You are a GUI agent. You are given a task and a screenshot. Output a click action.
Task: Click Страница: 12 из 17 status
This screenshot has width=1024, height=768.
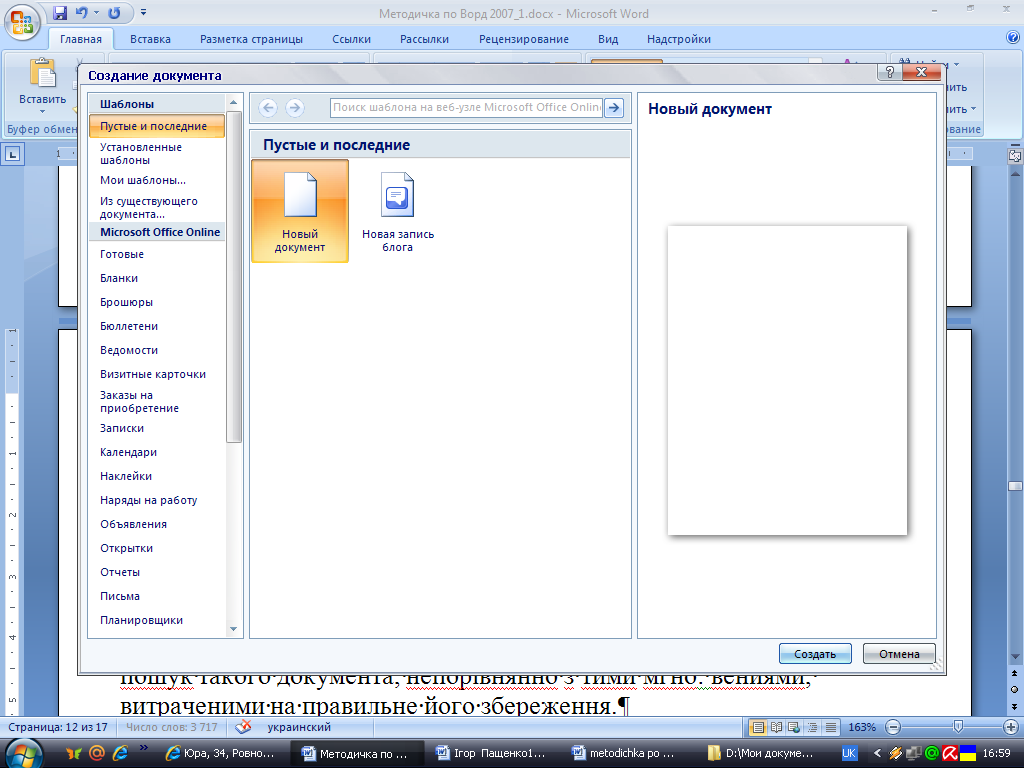[x=58, y=727]
